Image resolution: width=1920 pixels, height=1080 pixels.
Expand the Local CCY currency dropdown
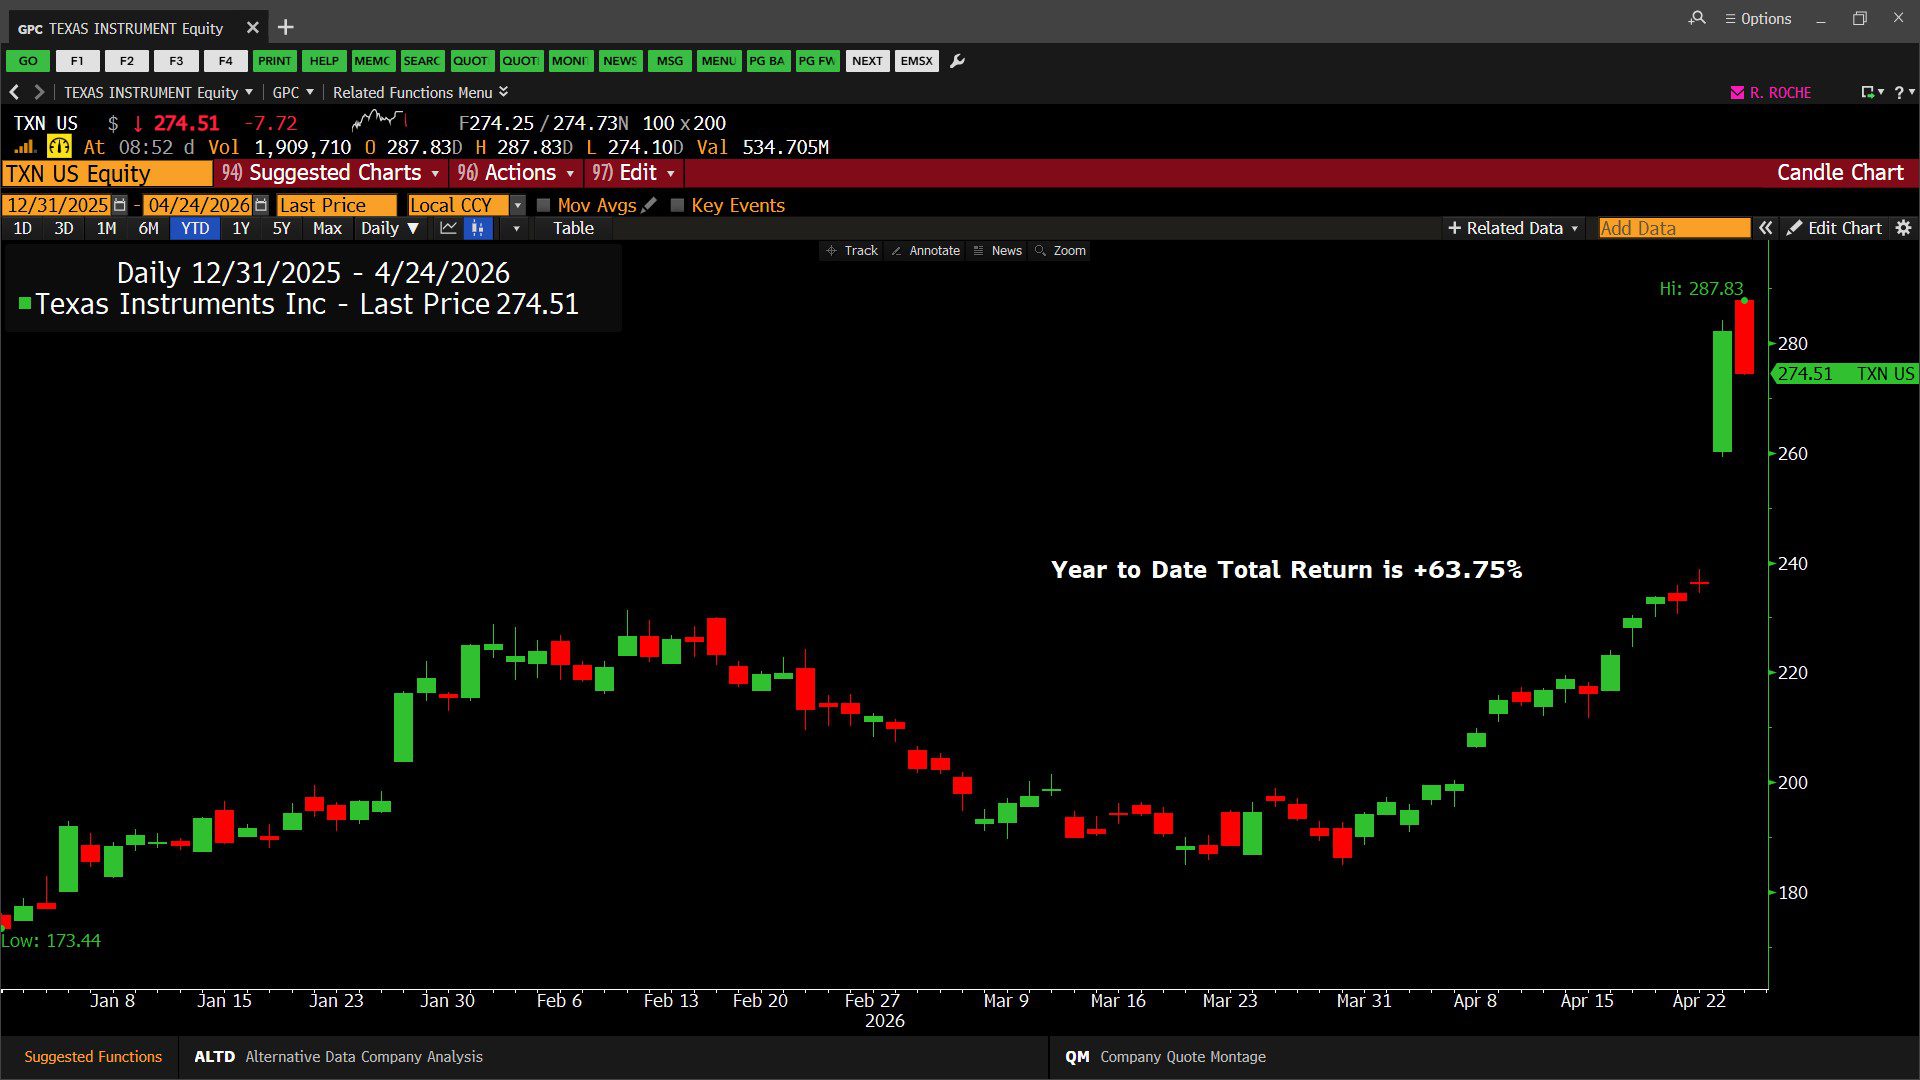point(517,205)
